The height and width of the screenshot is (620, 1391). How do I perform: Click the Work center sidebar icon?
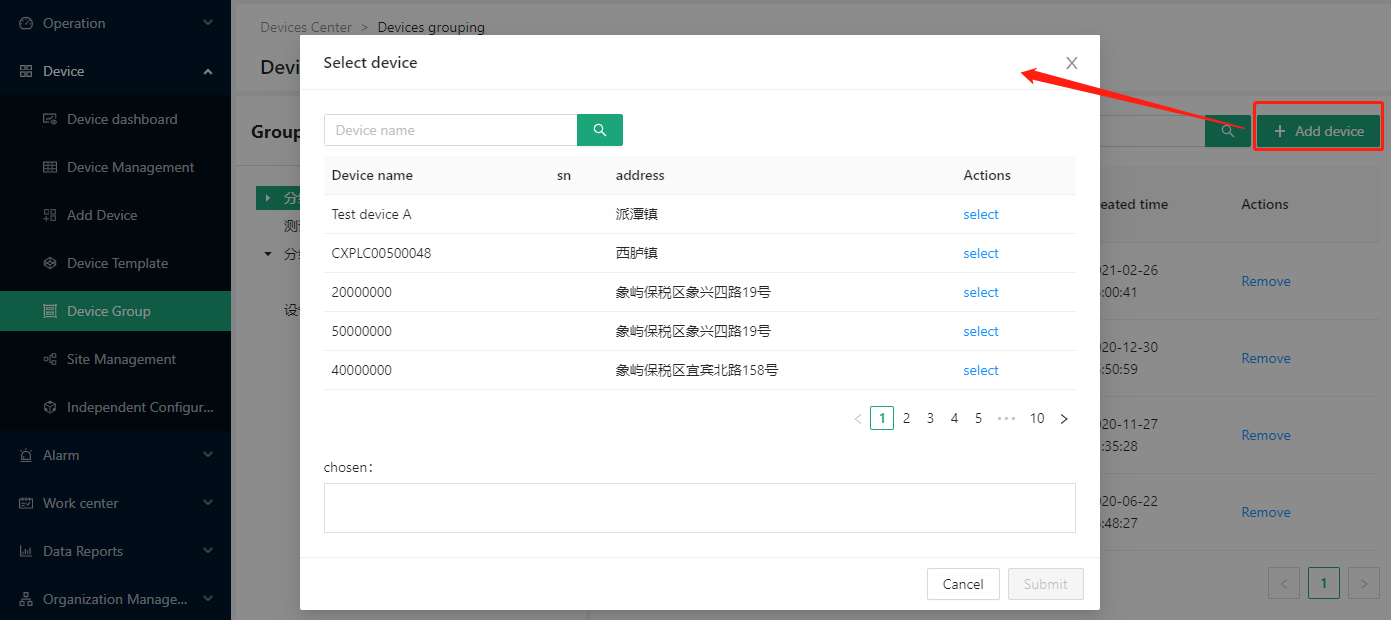pos(26,503)
